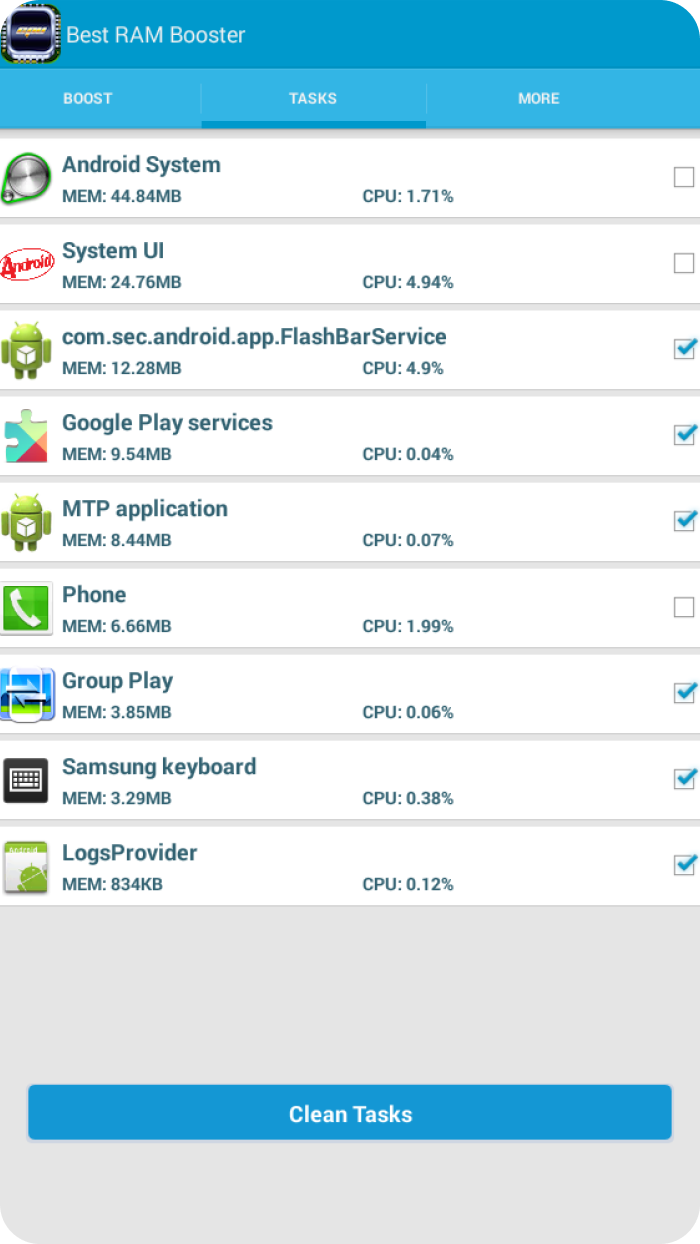
Task: Tap the Google Play services puzzle icon
Action: click(26, 437)
